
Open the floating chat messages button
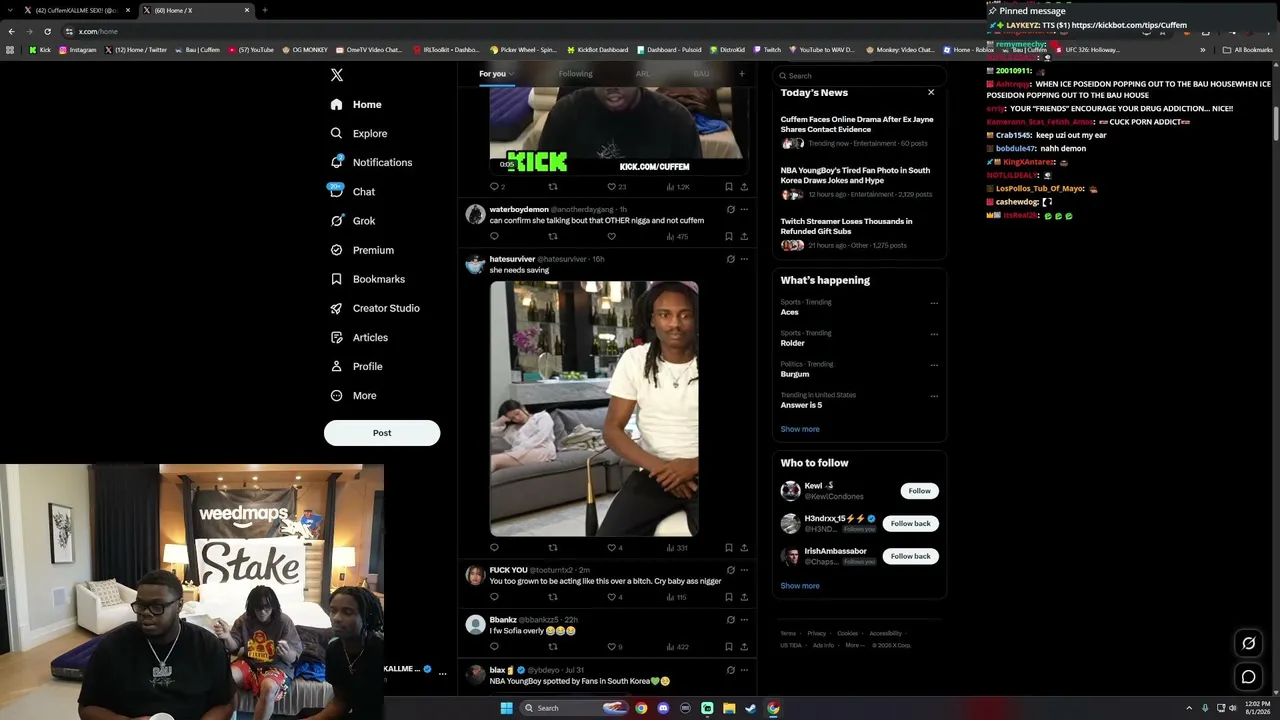click(1248, 677)
